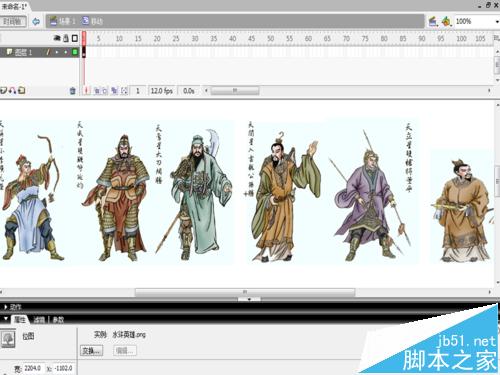Click the pencil icon on 图层 1

[48, 52]
